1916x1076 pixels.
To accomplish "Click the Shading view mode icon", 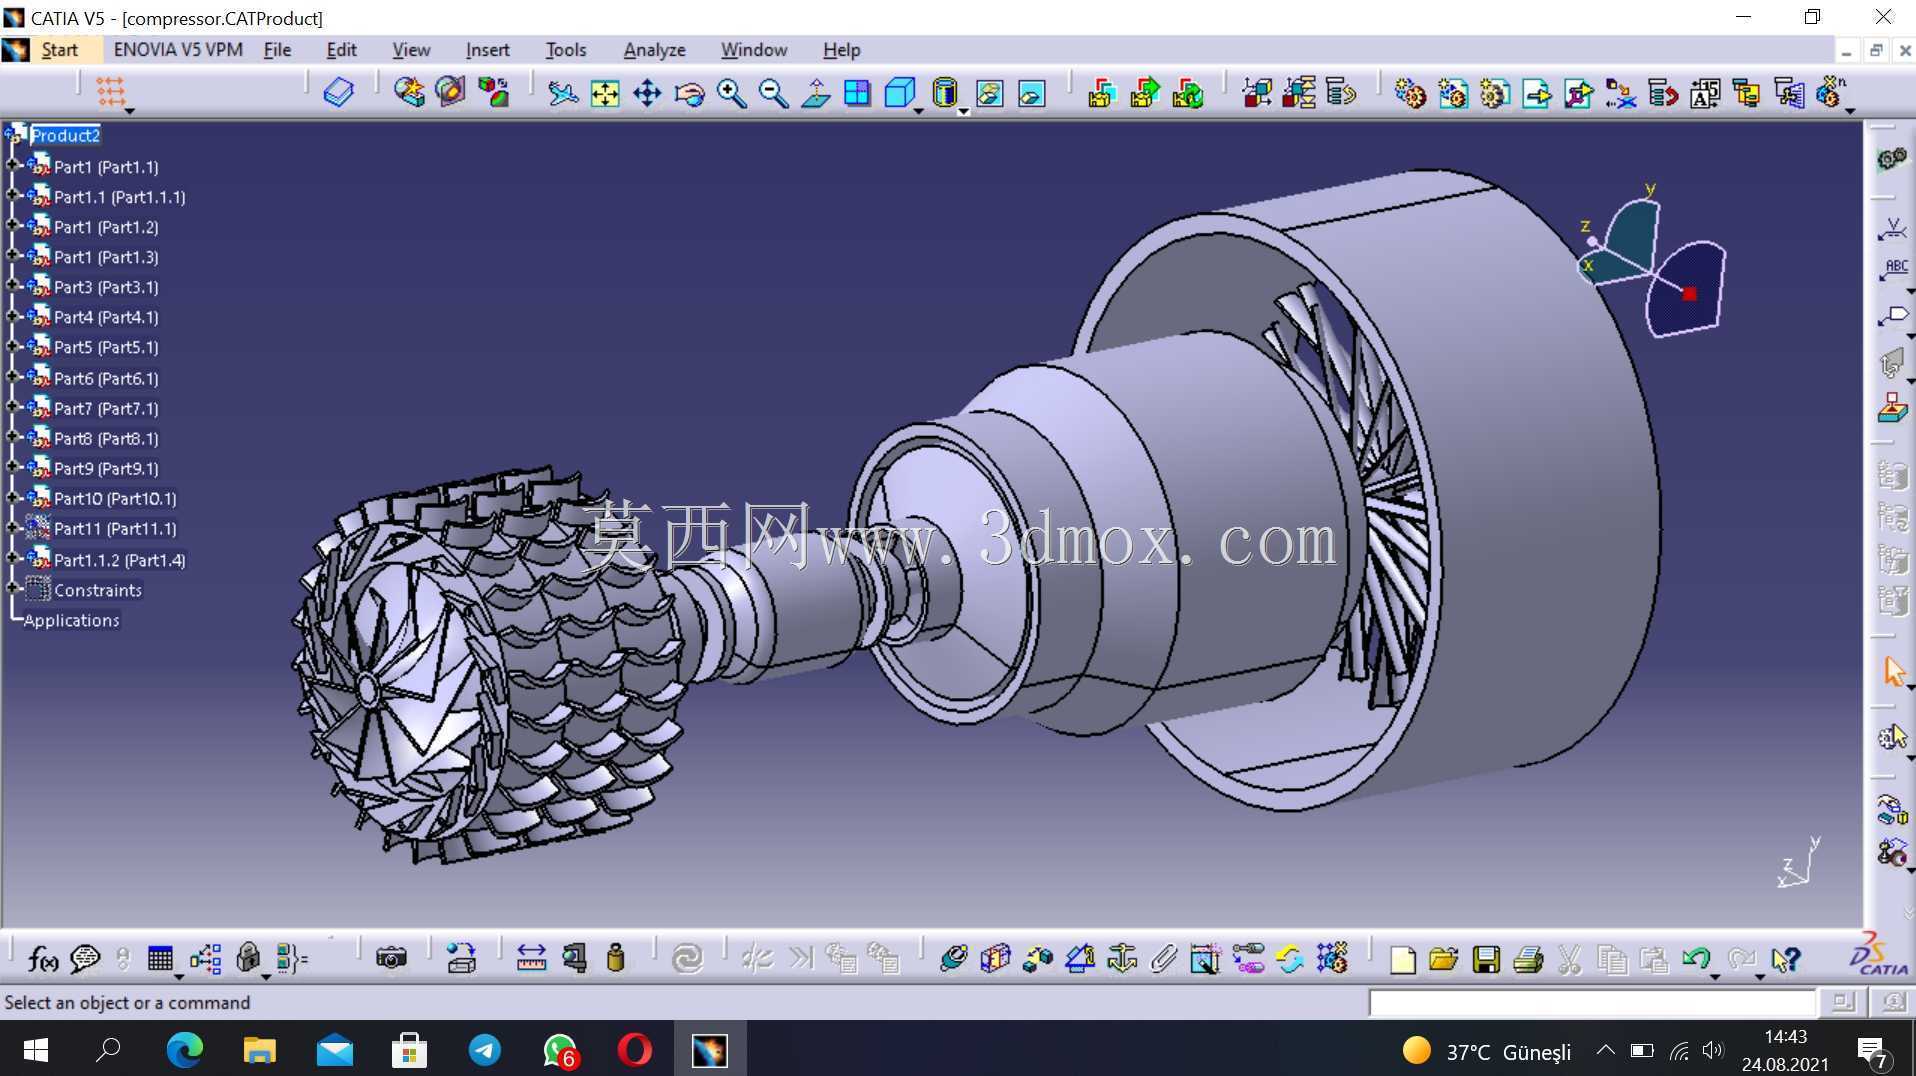I will (944, 93).
